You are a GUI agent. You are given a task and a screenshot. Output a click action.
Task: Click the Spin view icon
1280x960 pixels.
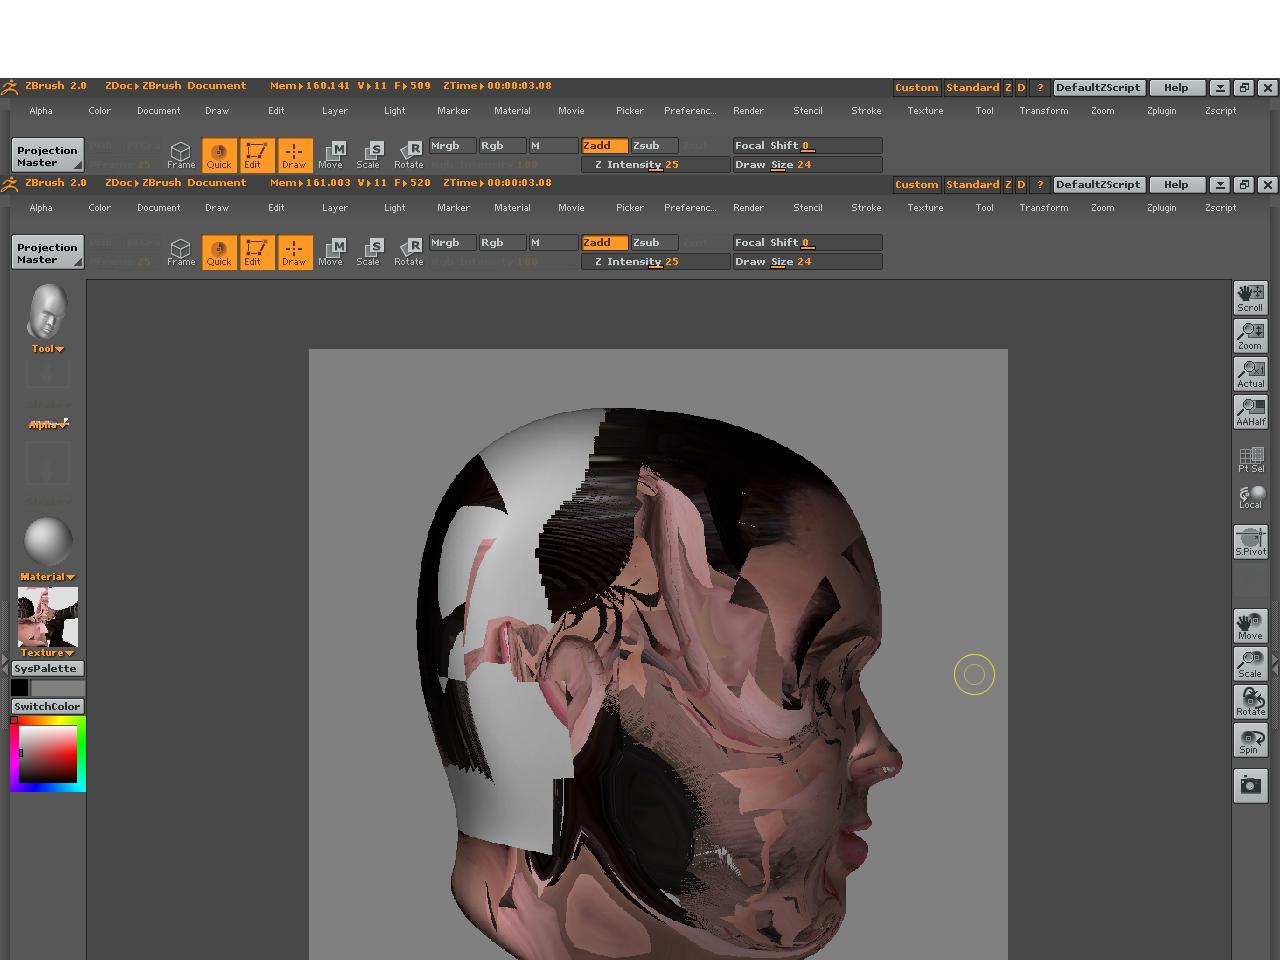click(1250, 741)
